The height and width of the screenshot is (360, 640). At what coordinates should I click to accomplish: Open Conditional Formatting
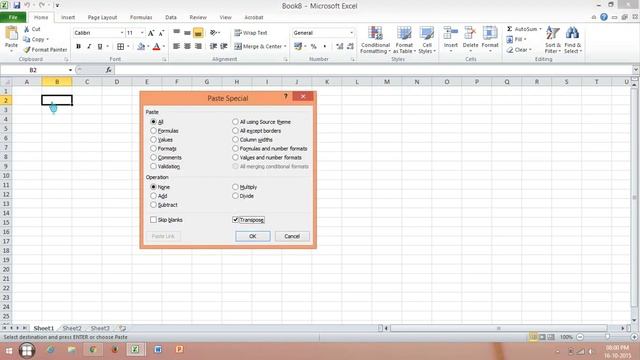[375, 40]
